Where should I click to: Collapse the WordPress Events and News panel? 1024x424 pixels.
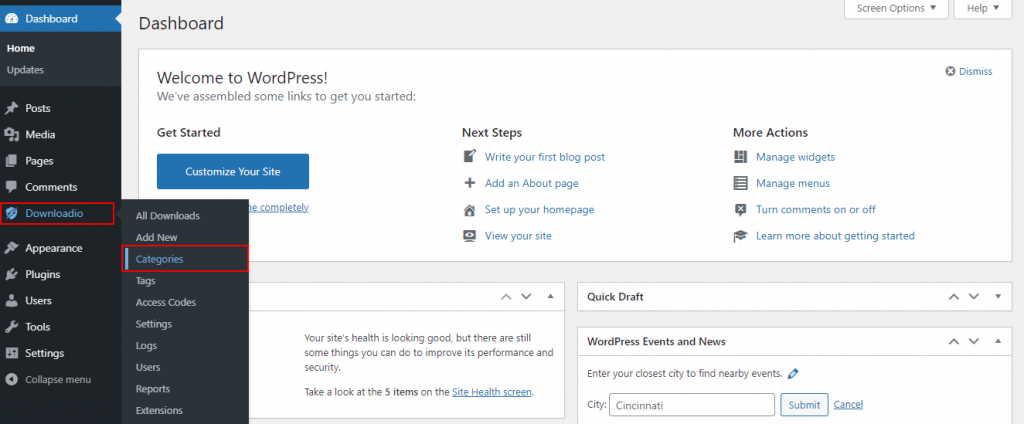[998, 341]
